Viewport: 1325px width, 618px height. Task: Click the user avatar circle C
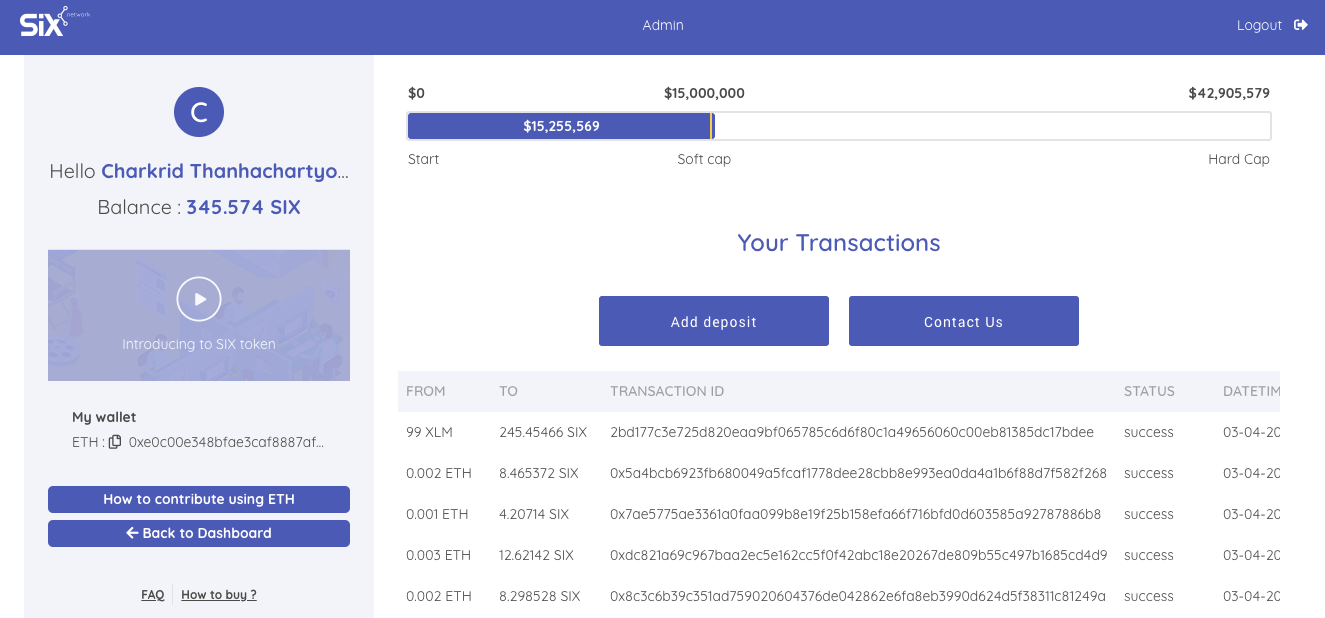[x=199, y=112]
